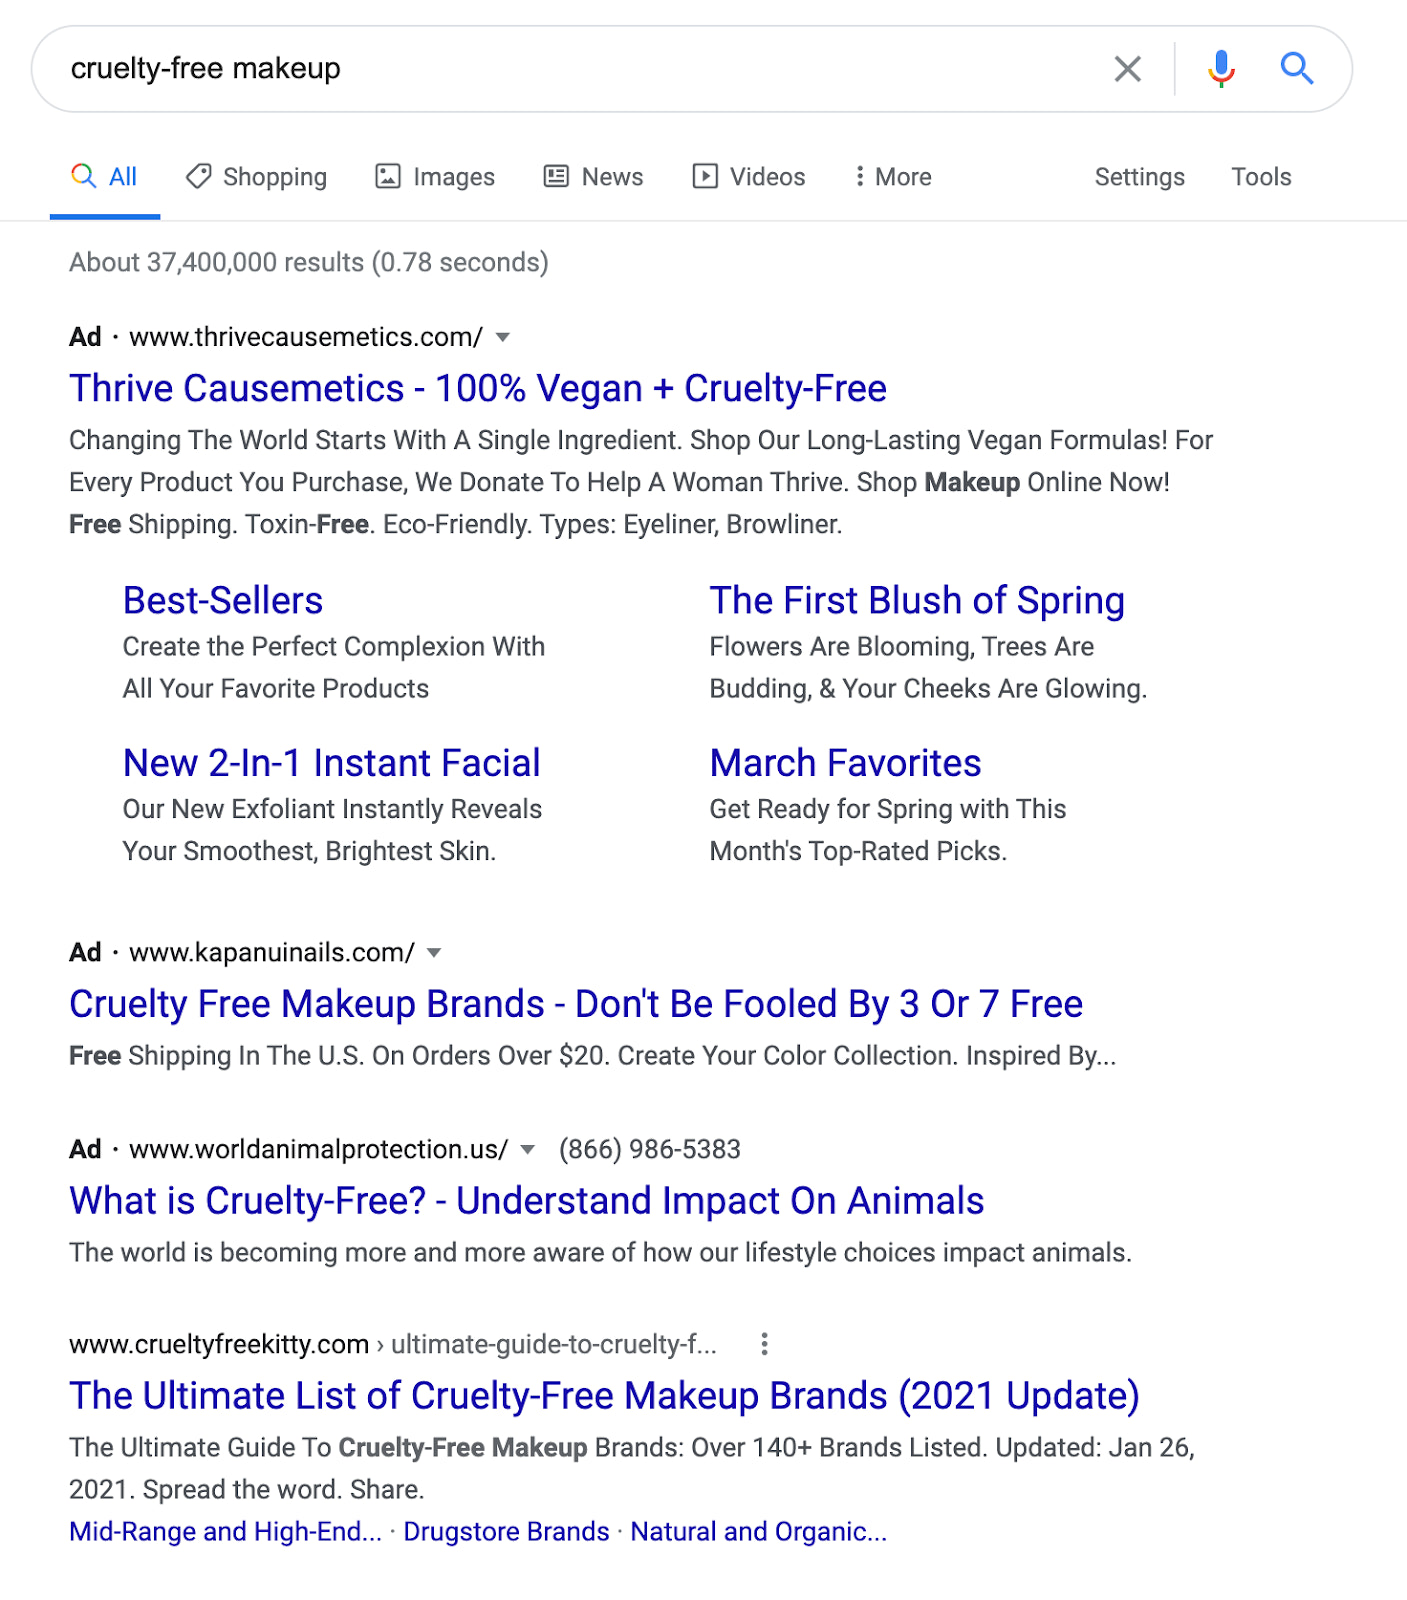
Task: Open The Ultimate List of Cruelty-Free Makeup Brands
Action: 604,1395
